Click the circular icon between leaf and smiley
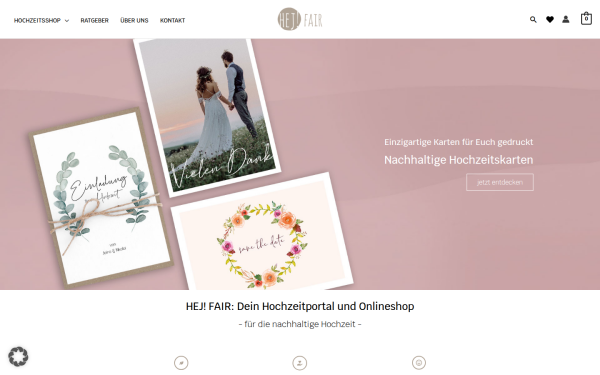 click(x=300, y=363)
